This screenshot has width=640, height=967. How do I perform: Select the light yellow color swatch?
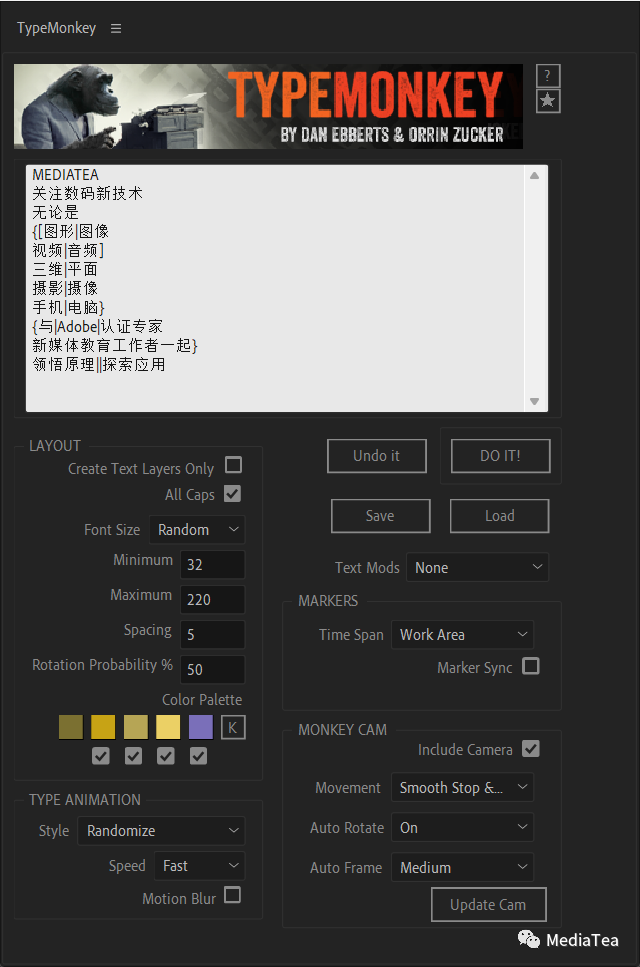[168, 727]
